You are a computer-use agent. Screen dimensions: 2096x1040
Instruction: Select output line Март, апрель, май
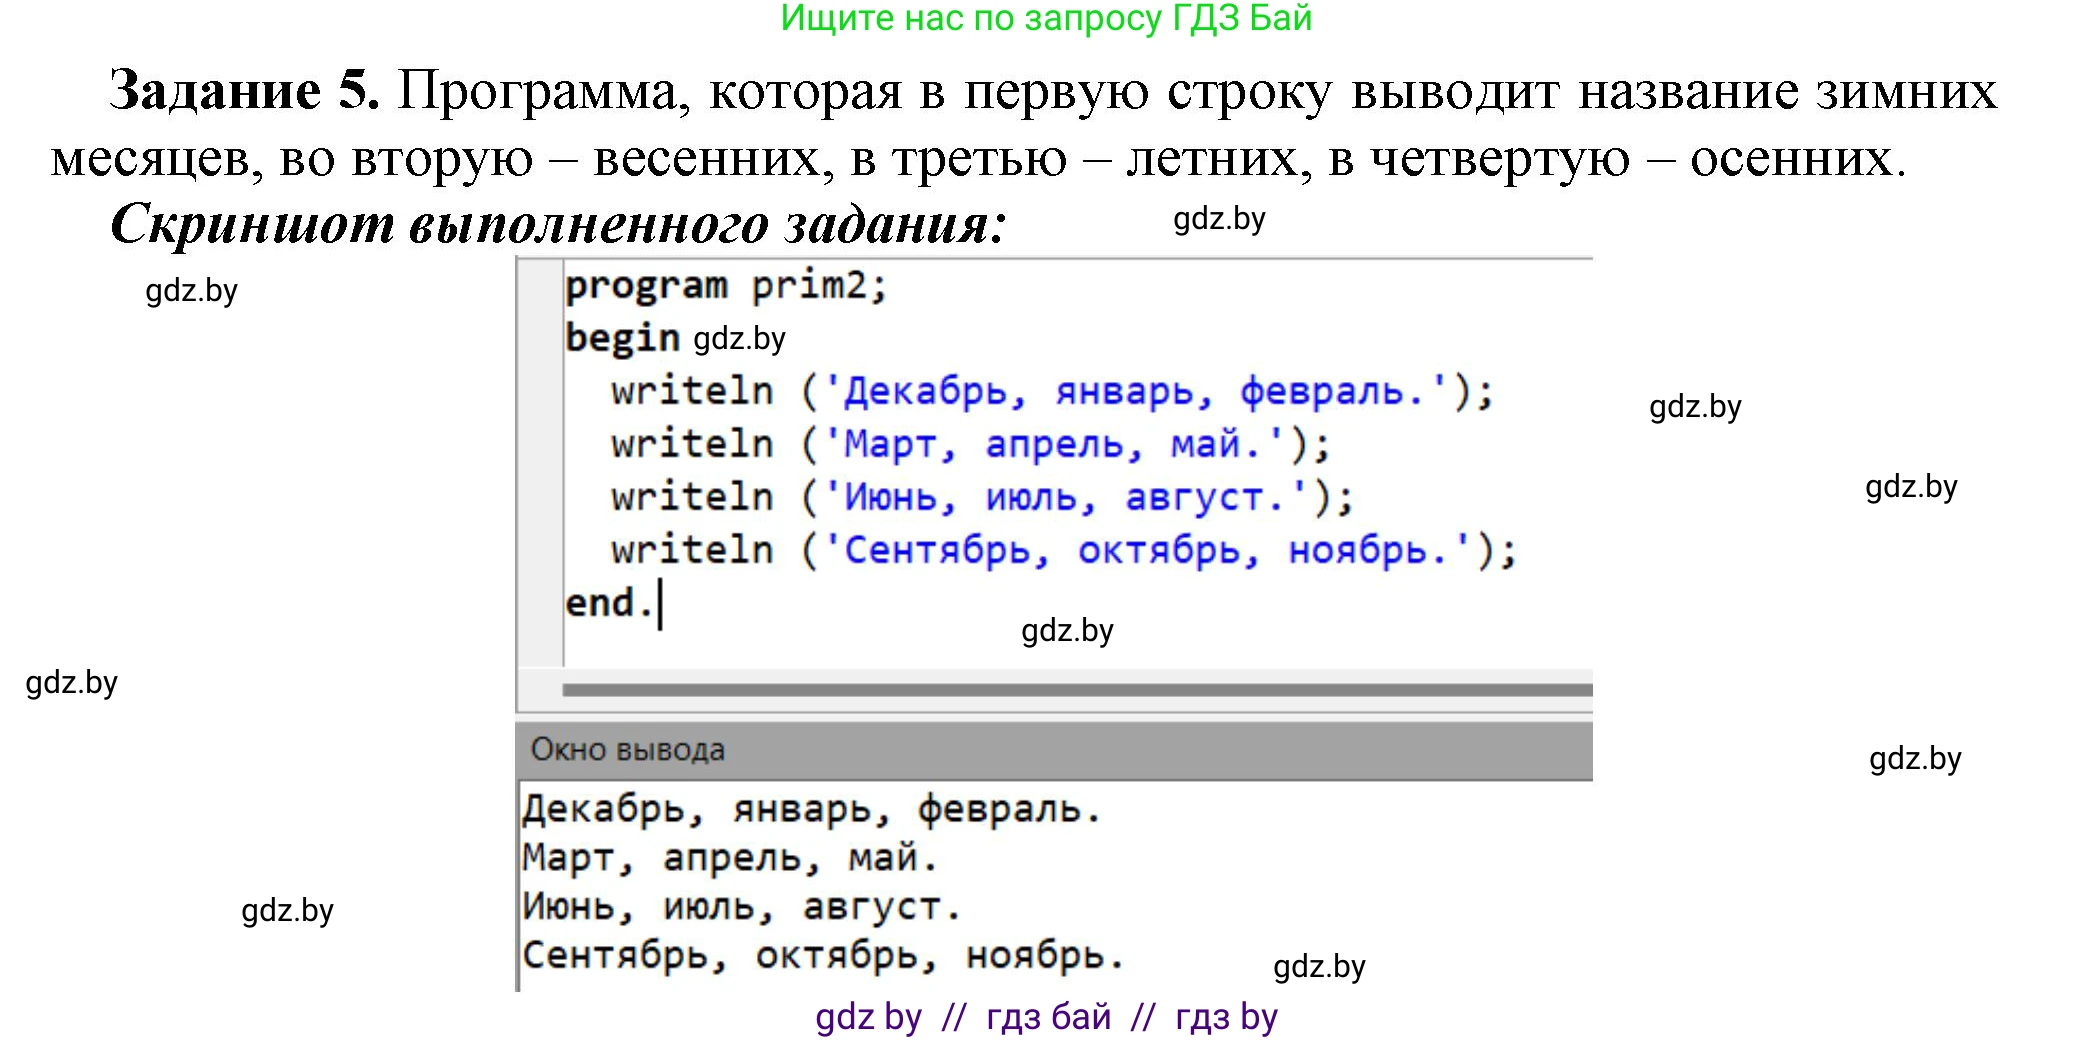click(730, 858)
